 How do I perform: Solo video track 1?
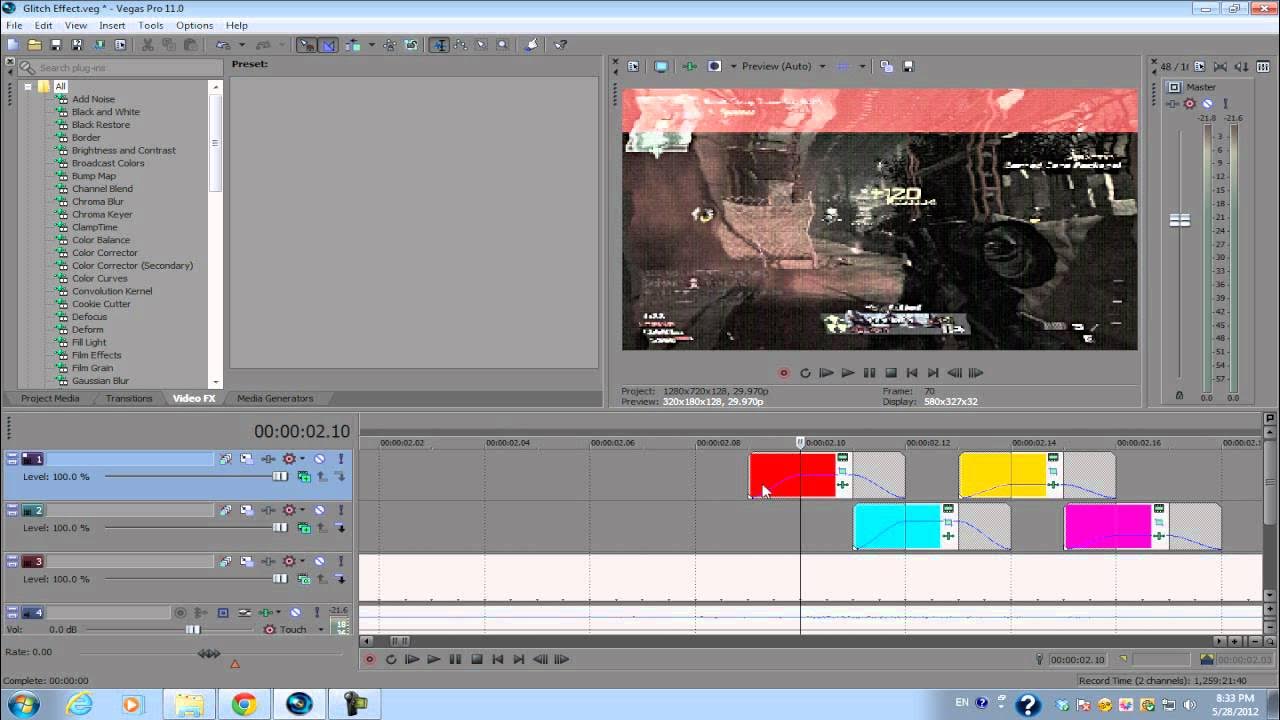340,459
